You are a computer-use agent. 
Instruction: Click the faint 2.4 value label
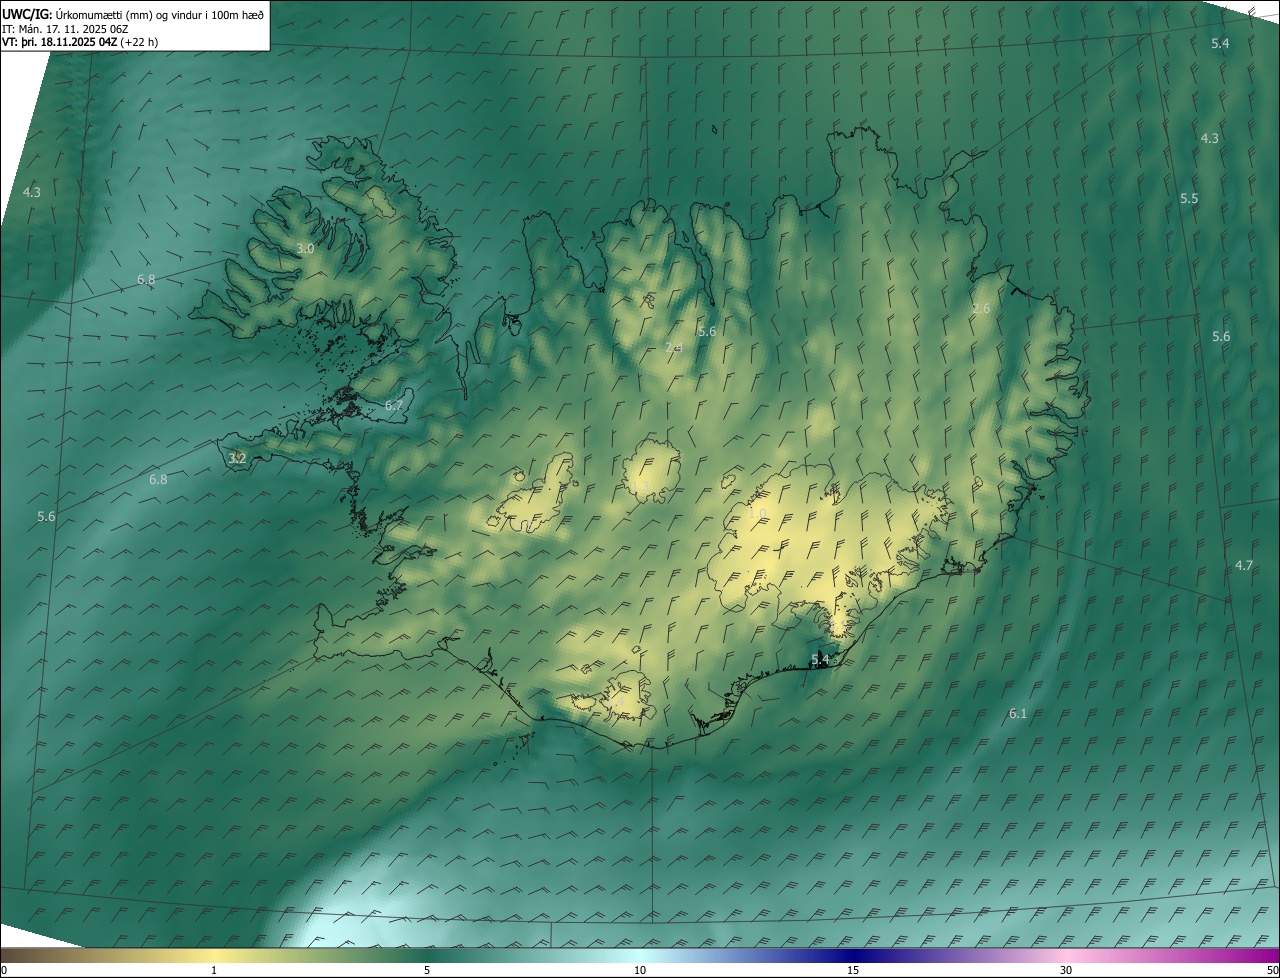point(674,347)
